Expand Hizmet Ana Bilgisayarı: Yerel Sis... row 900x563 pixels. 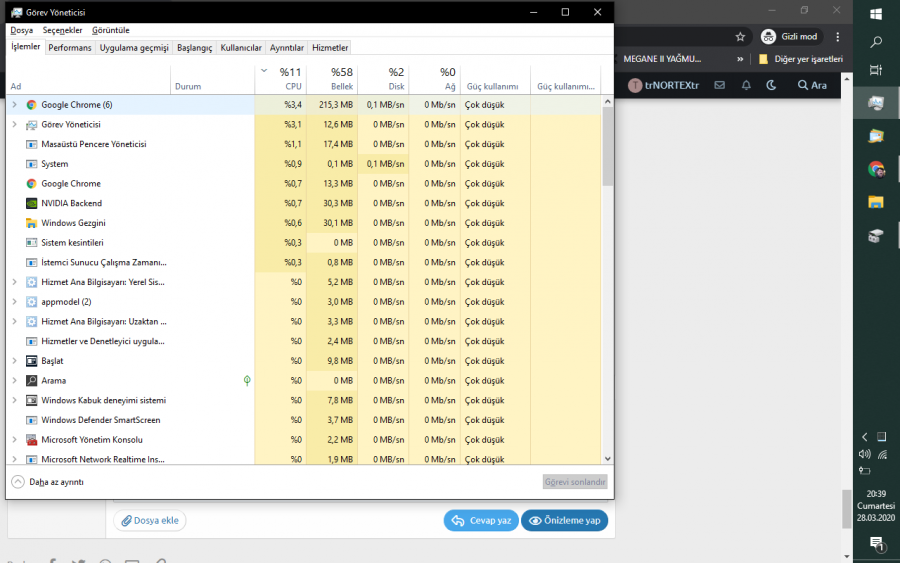pyautogui.click(x=14, y=282)
